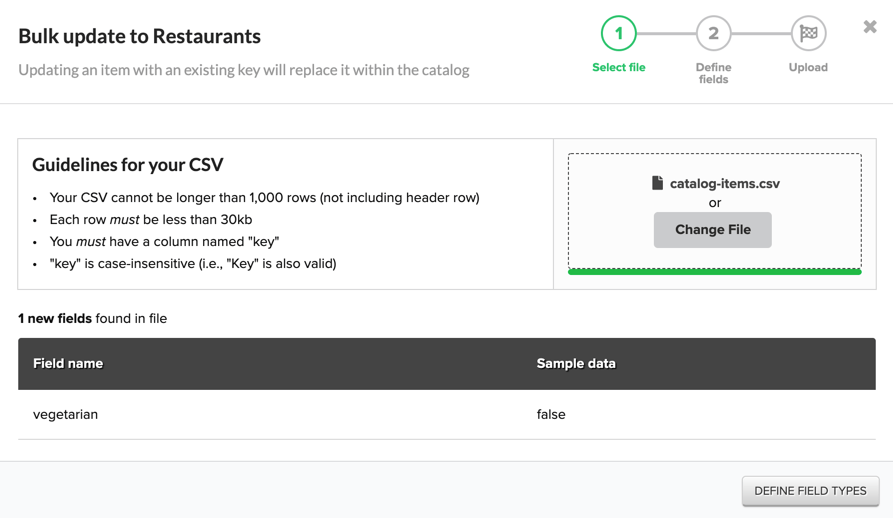Click the Upload step flag icon

click(808, 34)
